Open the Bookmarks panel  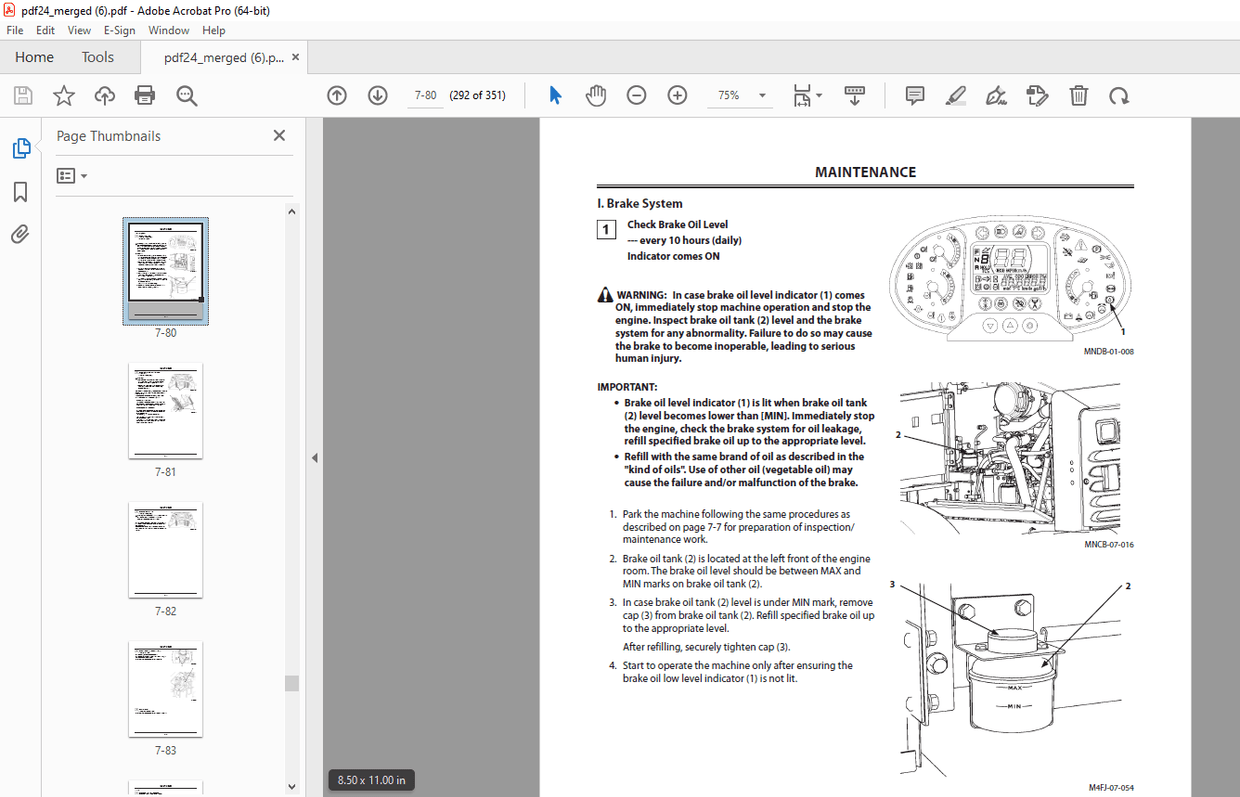[x=22, y=191]
